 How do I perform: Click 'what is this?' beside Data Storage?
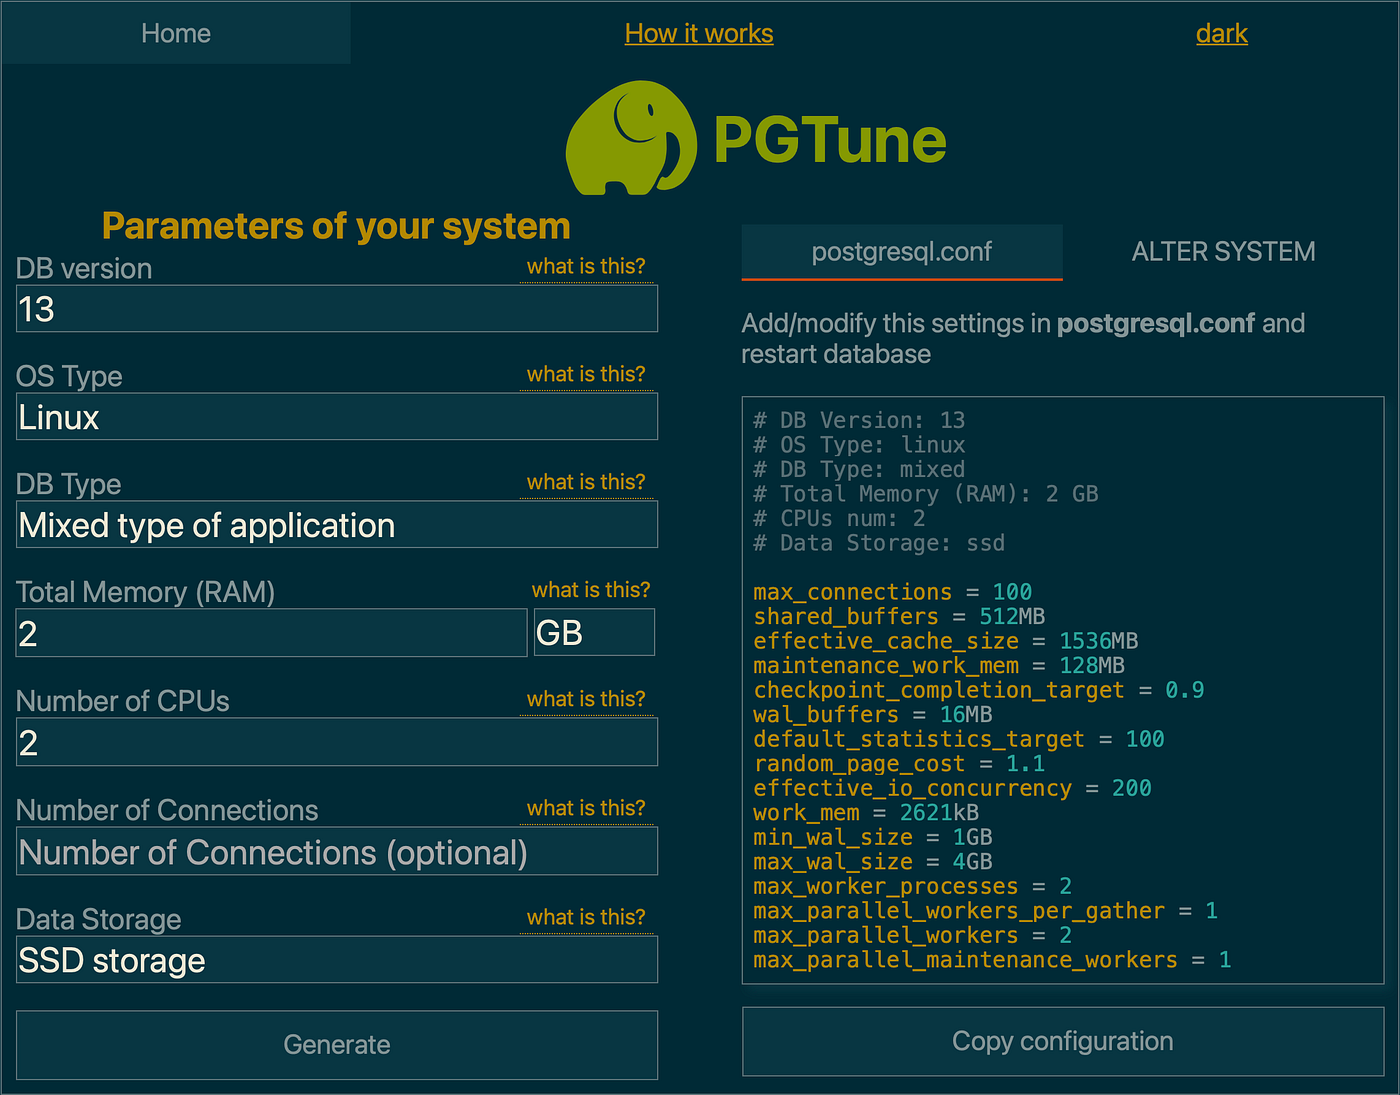coord(587,916)
